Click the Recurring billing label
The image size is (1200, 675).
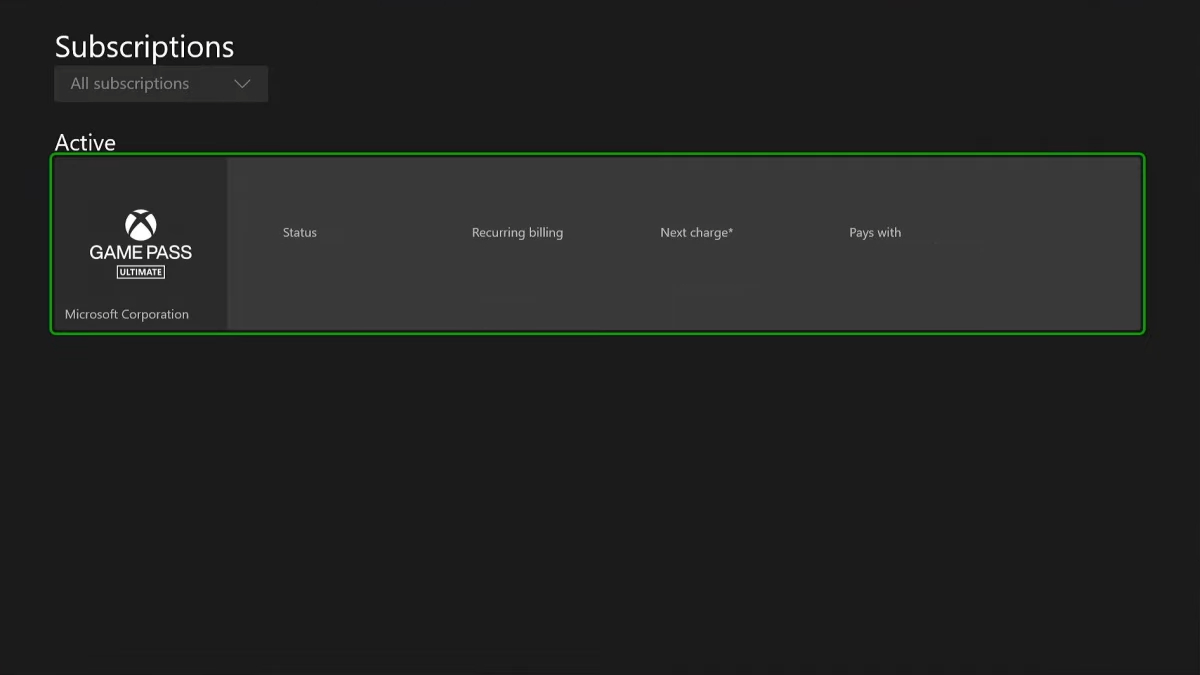click(517, 232)
